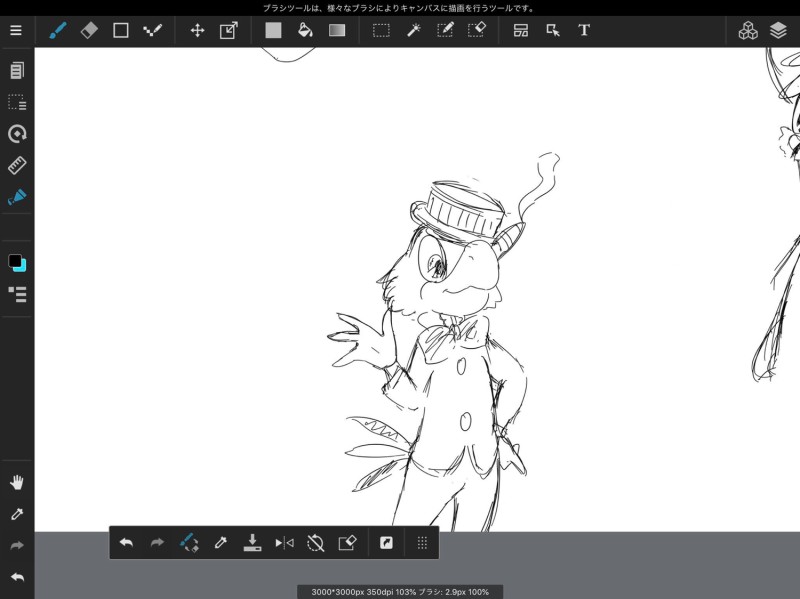Viewport: 800px width, 599px height.
Task: Click the brush tool hint text
Action: coord(399,8)
